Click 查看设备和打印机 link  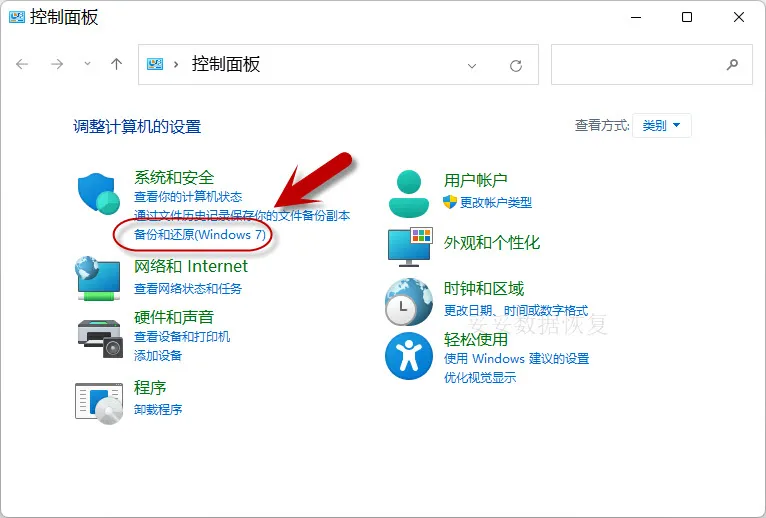point(182,337)
